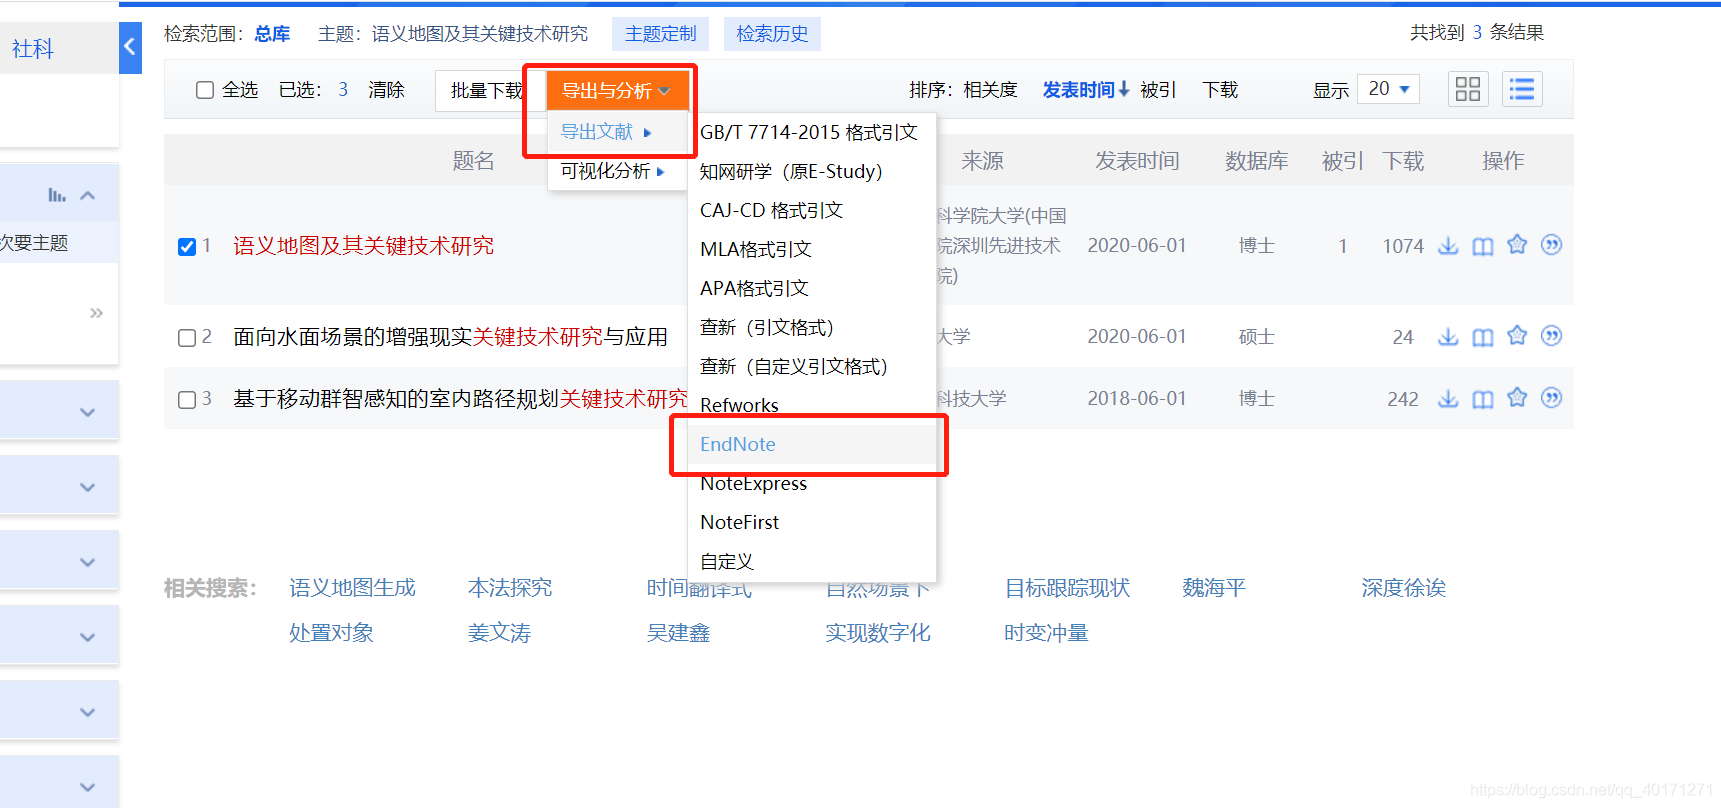Choose APA格式引文 export option
The height and width of the screenshot is (808, 1721).
[x=754, y=288]
